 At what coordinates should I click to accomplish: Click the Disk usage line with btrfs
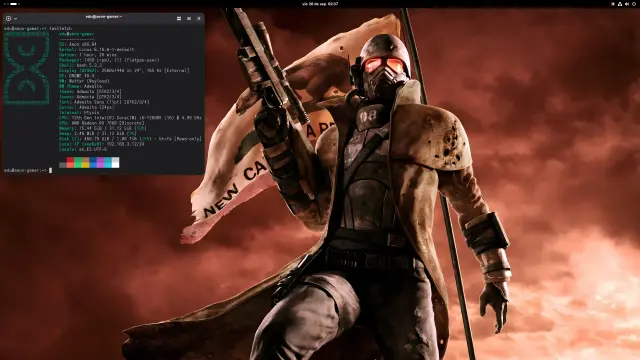click(x=130, y=139)
